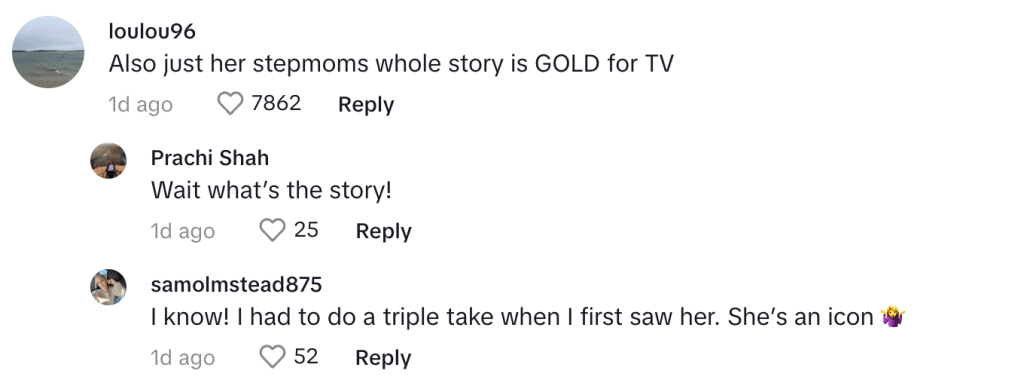
Task: Click the 7862 likes count
Action: [x=276, y=103]
